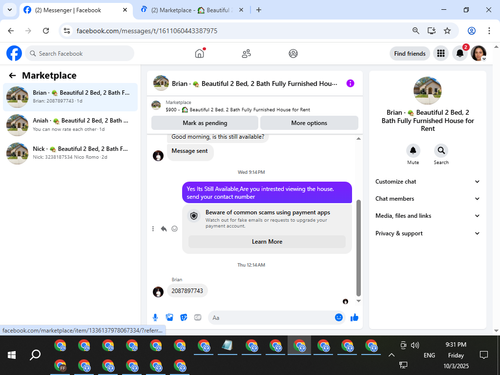Expand the Customize chat section
Image resolution: width=500 pixels, height=375 pixels.
pos(428,182)
